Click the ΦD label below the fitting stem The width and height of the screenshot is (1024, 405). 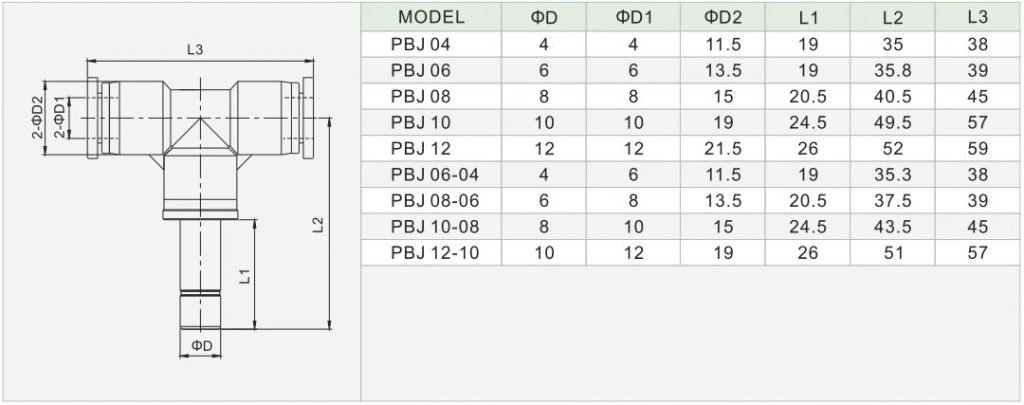pos(201,346)
